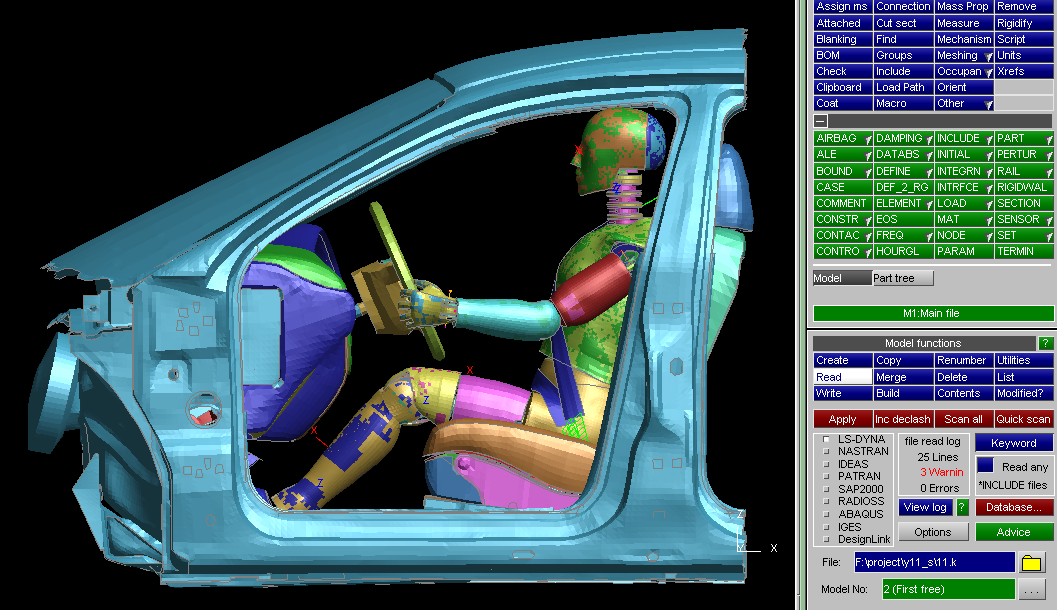
Task: Click the Model functions help question mark
Action: coord(1045,343)
